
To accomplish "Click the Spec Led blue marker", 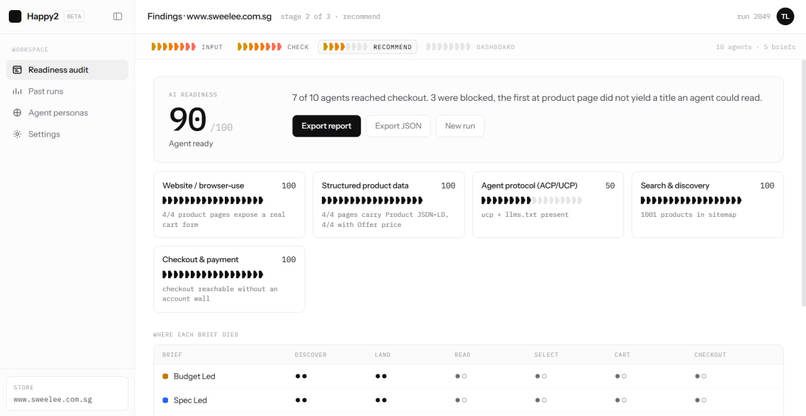I will [x=166, y=400].
